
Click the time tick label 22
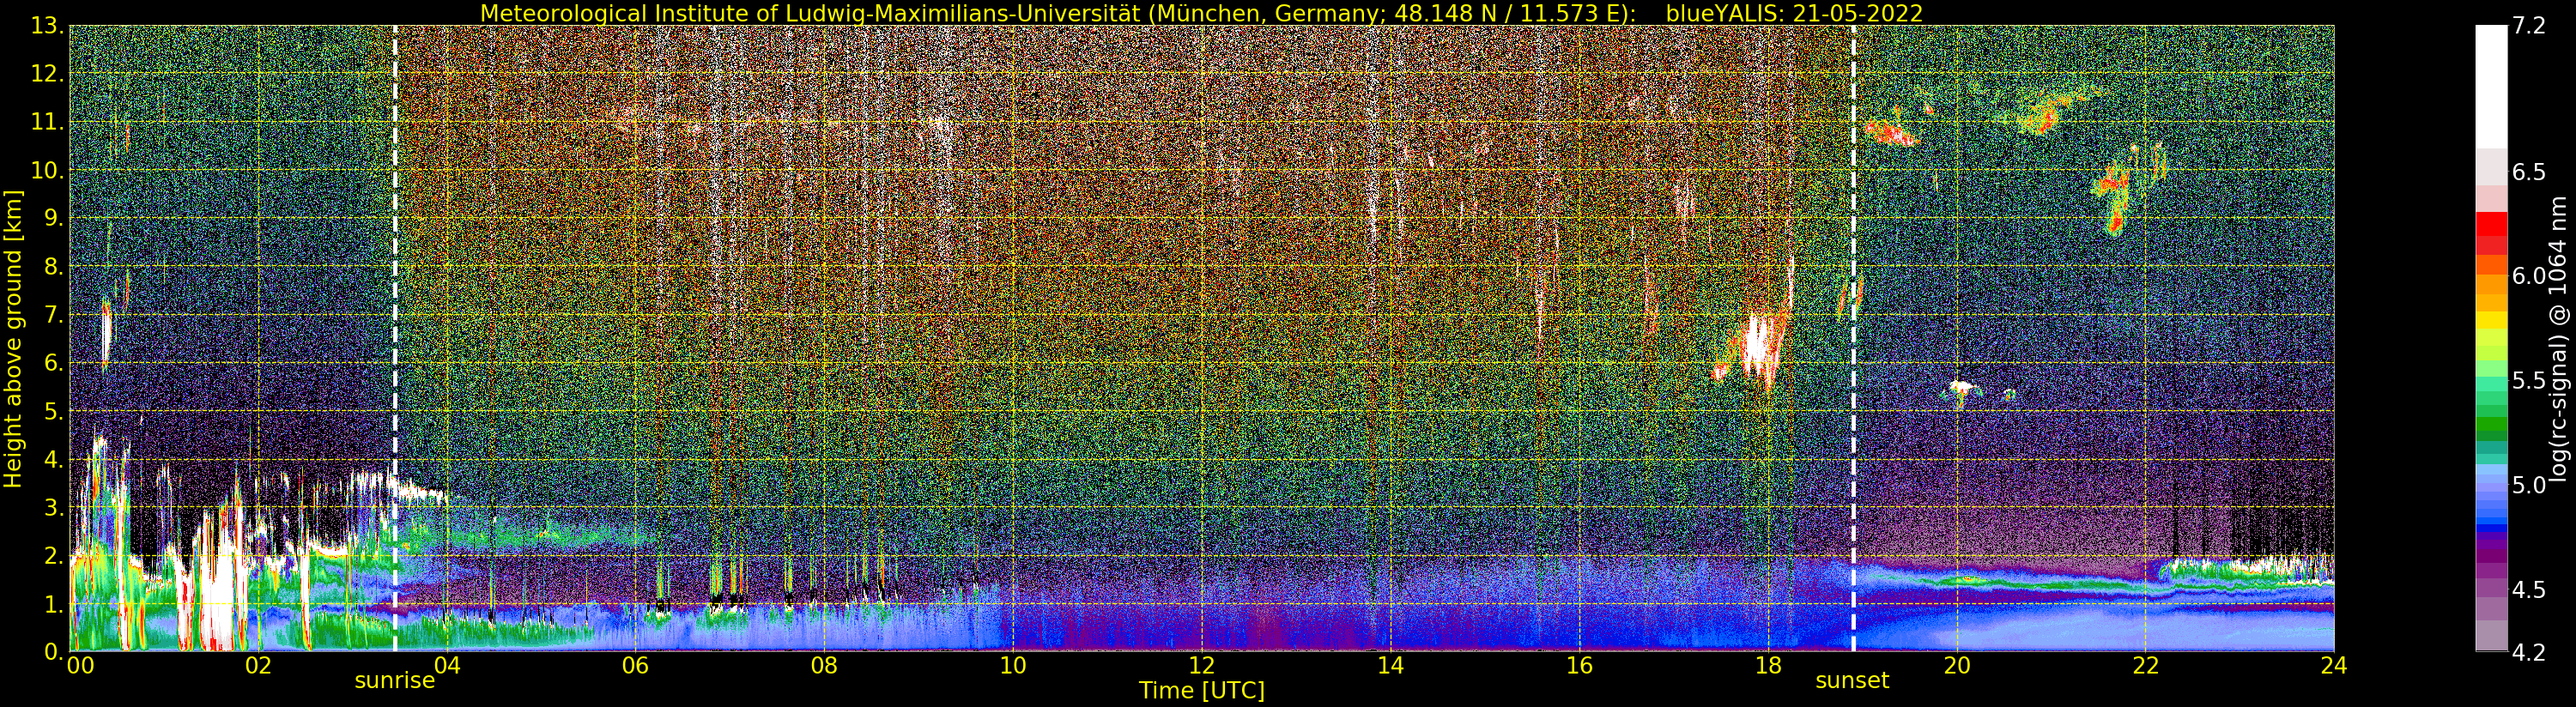click(x=2145, y=666)
